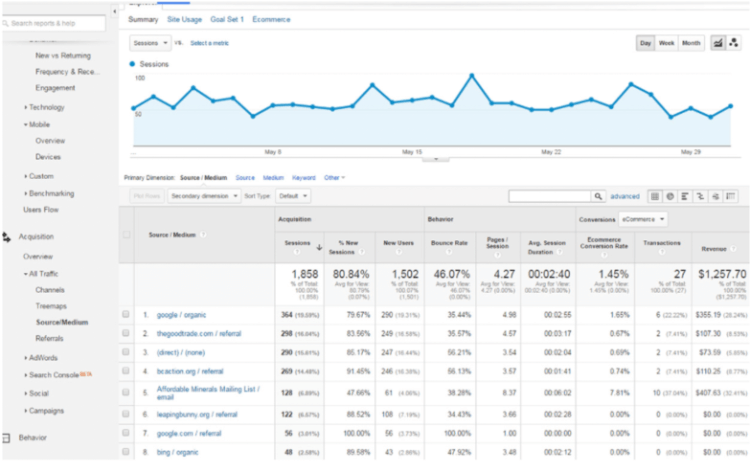This screenshot has width=750, height=471.
Task: Set primary dimension to Medium
Action: pyautogui.click(x=273, y=178)
